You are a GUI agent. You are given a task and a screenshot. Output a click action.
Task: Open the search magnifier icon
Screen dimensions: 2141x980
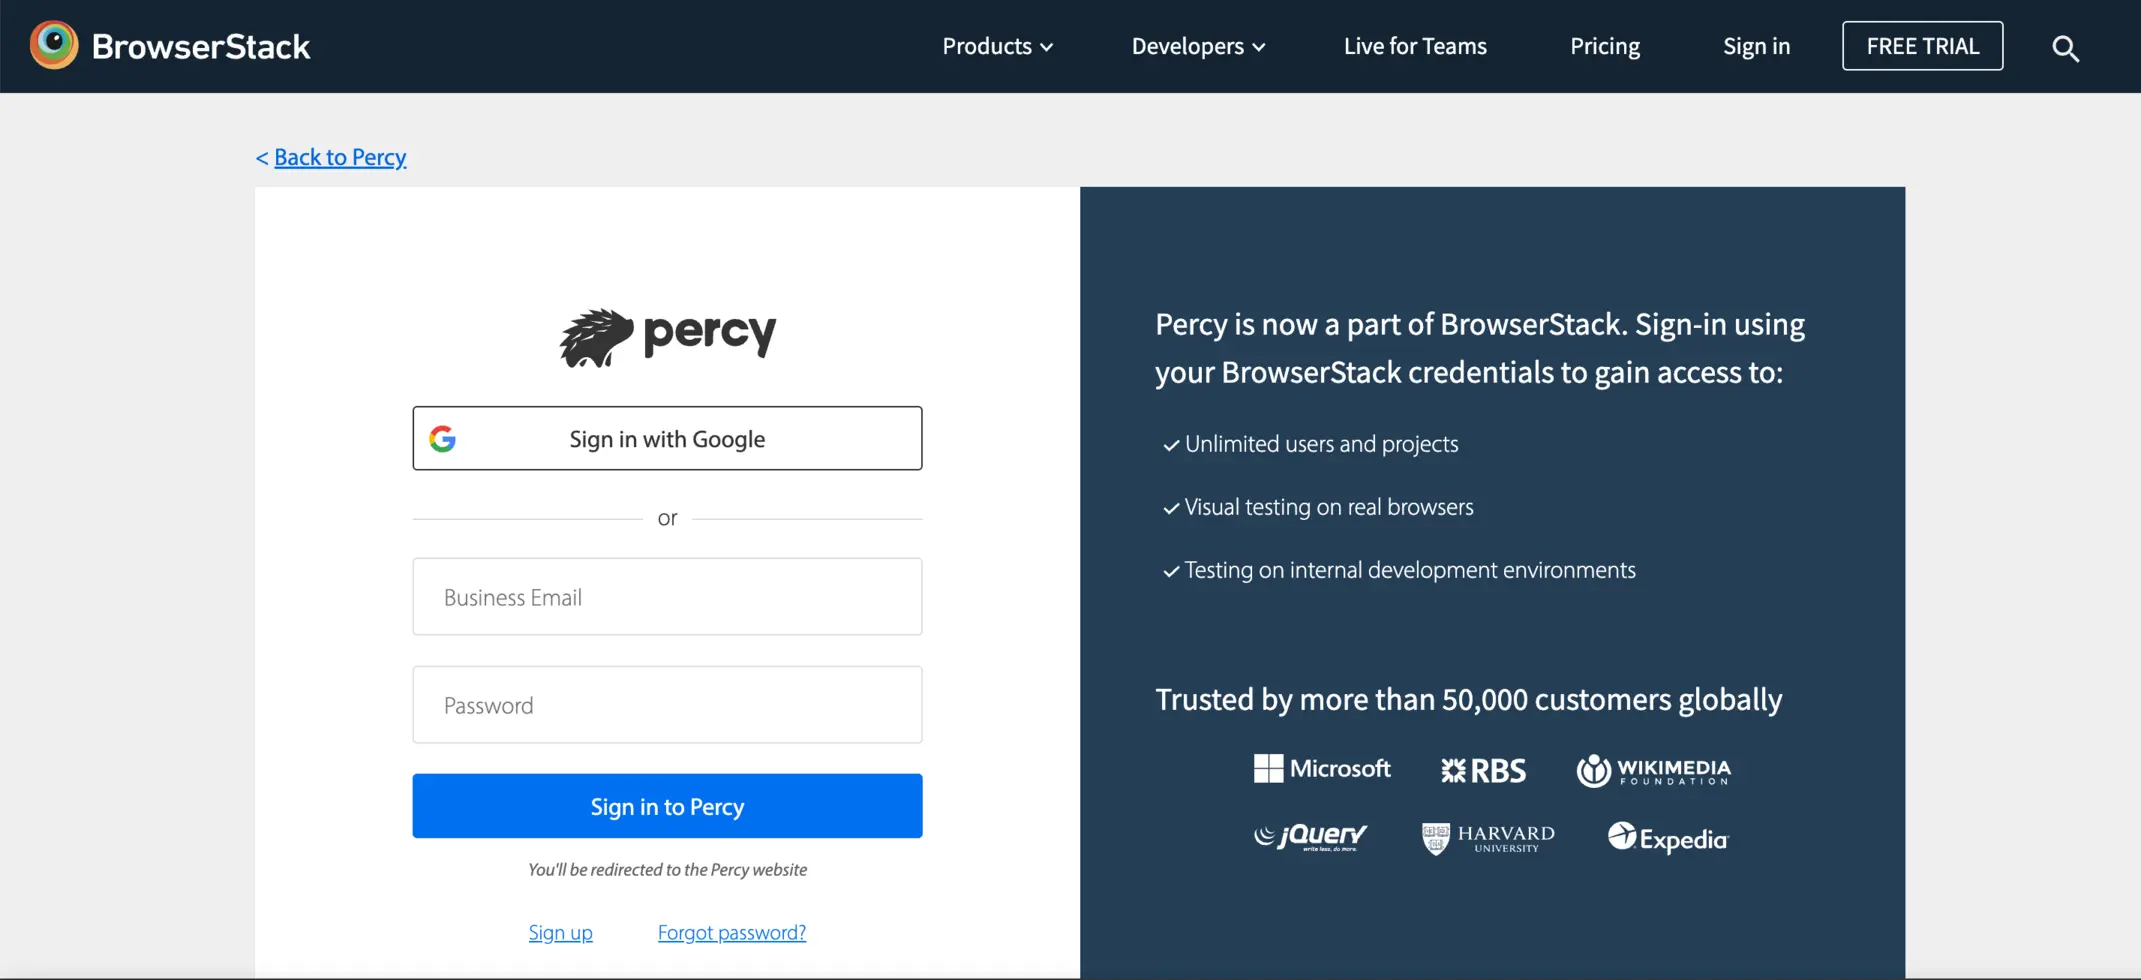tap(2065, 48)
